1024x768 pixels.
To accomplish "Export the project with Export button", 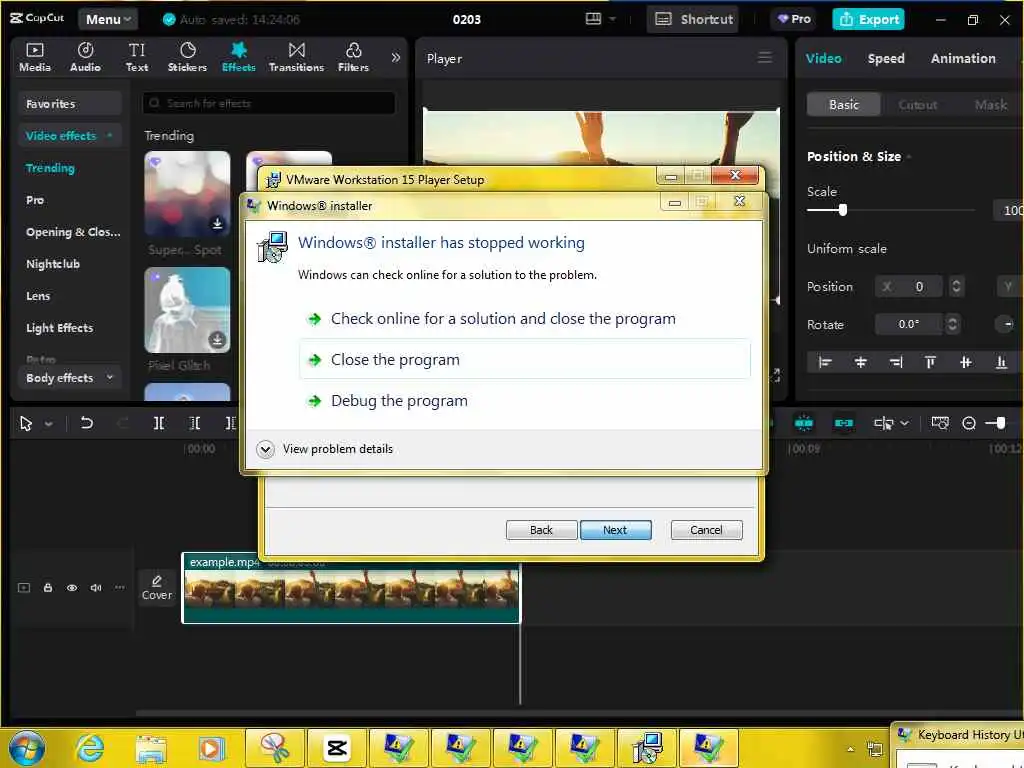I will (x=869, y=20).
